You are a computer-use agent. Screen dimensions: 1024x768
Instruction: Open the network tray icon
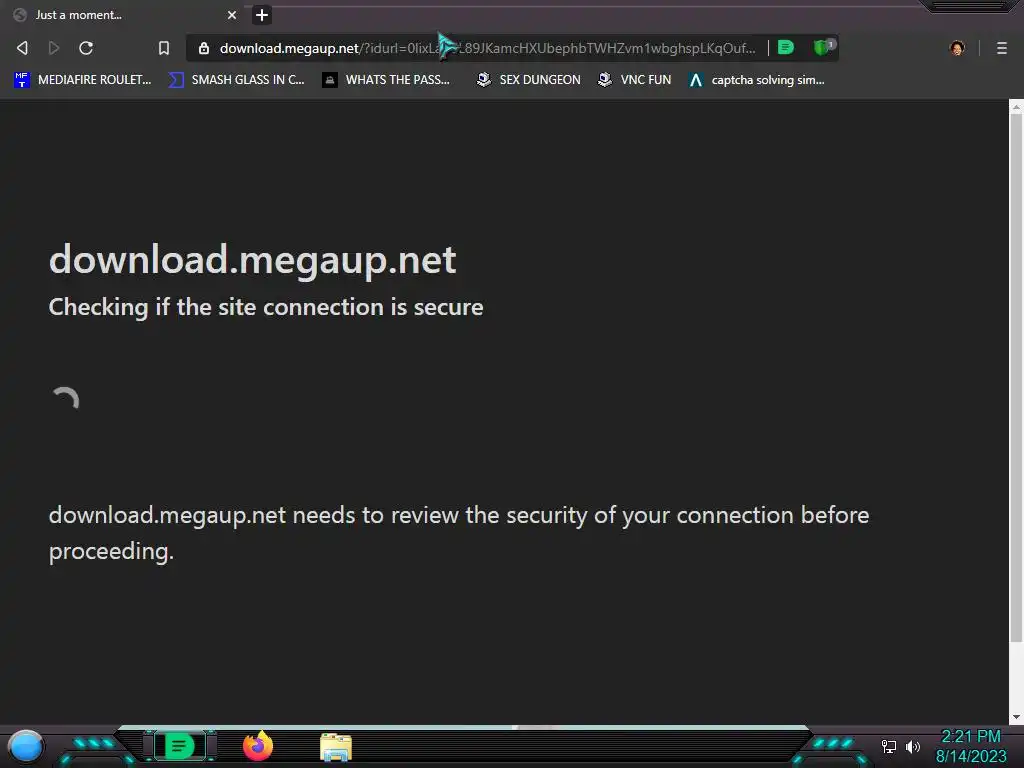click(889, 746)
